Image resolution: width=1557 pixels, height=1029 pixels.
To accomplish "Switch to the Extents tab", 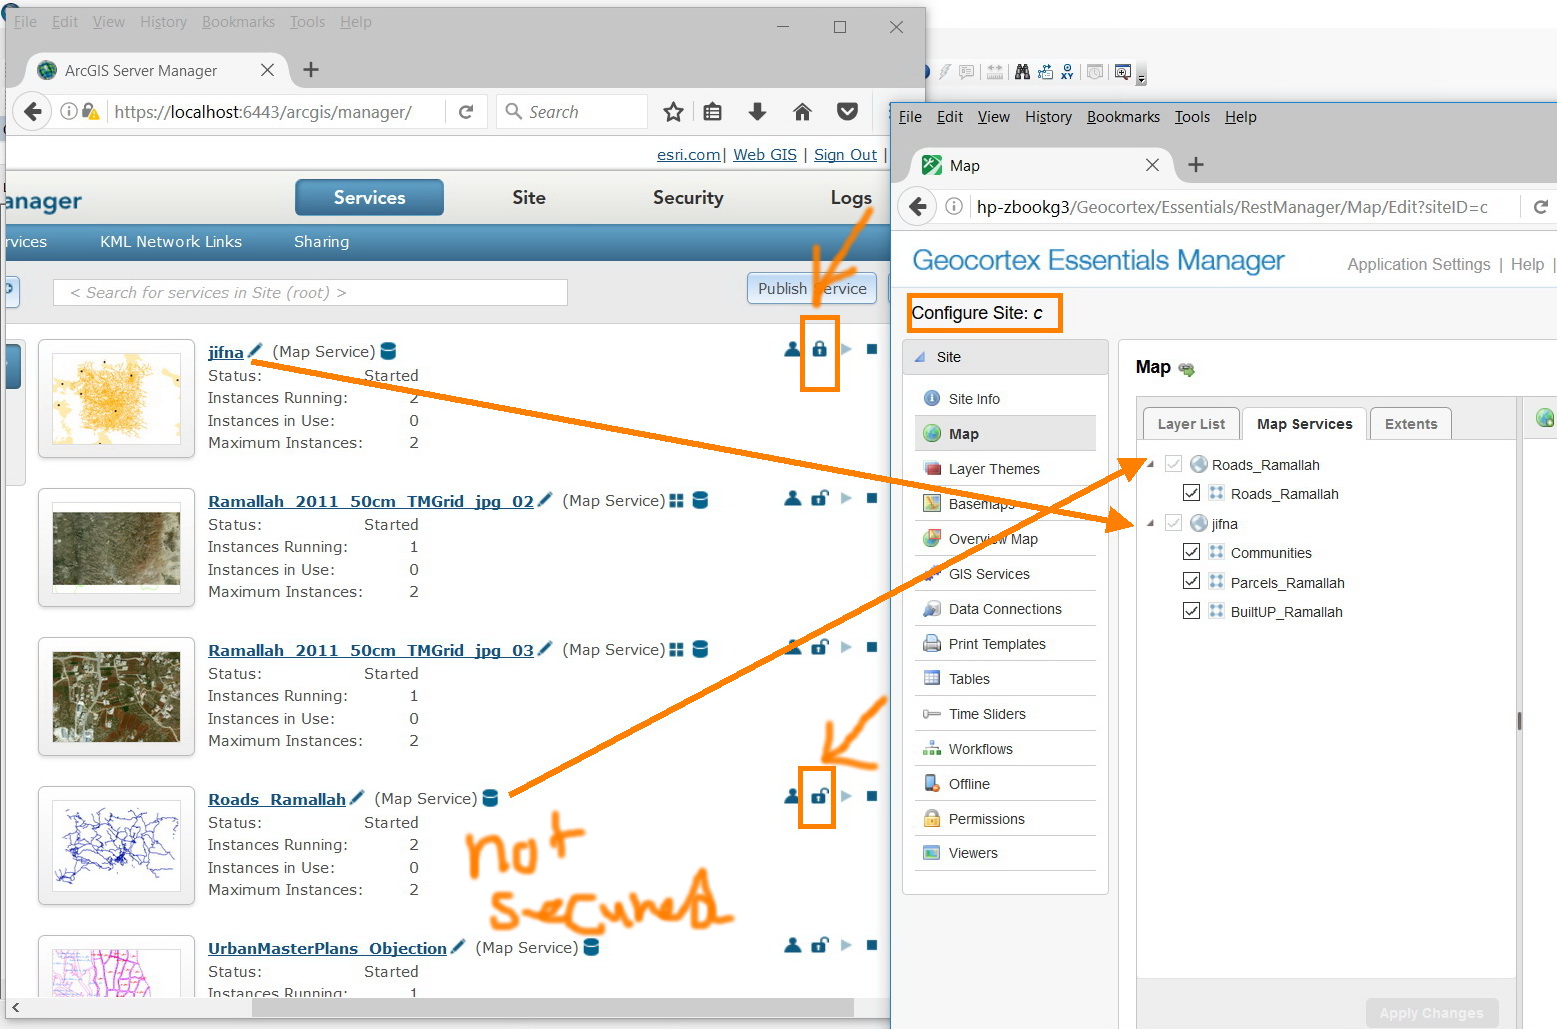I will coord(1411,424).
